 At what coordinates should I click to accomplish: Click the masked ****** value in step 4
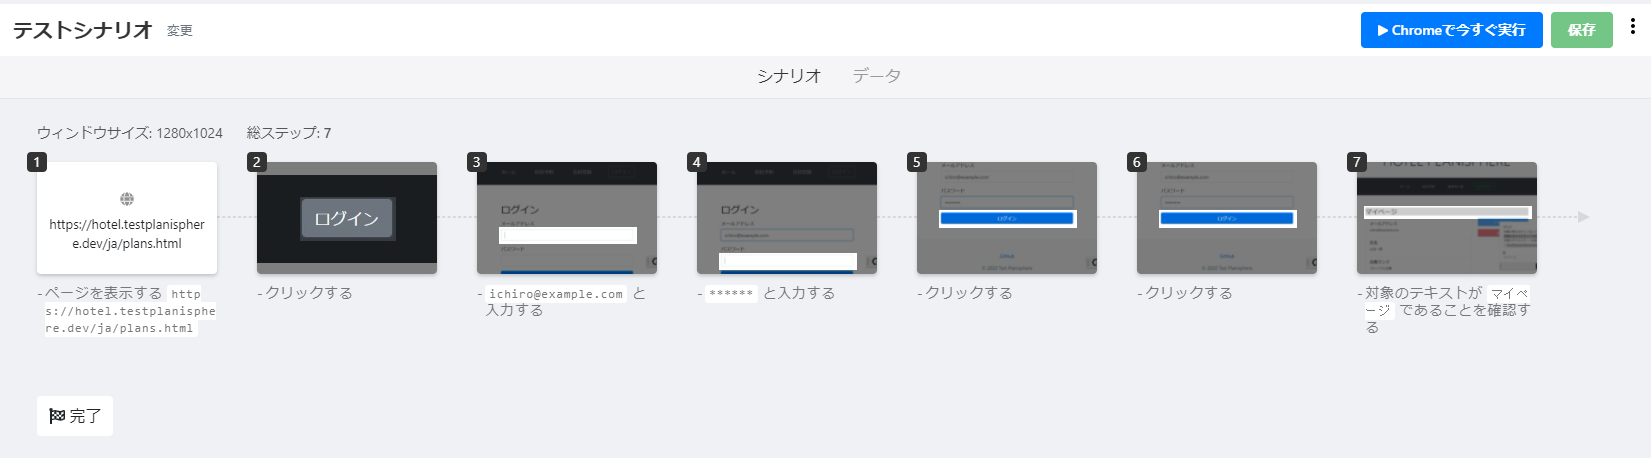(x=731, y=294)
